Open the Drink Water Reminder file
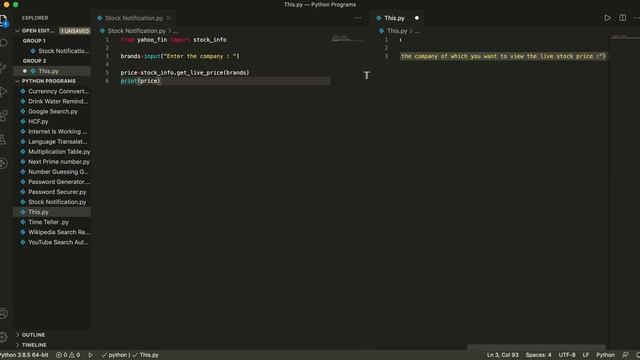The width and height of the screenshot is (640, 360). [x=58, y=101]
